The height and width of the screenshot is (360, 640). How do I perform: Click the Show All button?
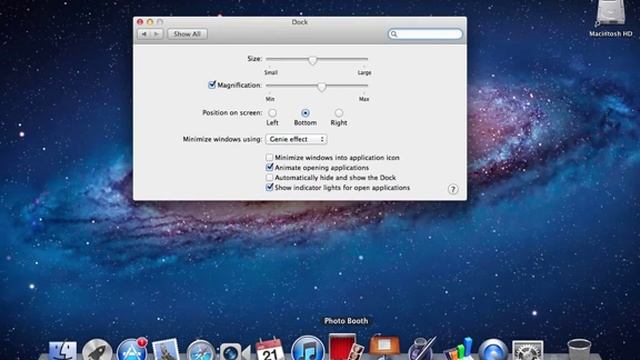[187, 34]
